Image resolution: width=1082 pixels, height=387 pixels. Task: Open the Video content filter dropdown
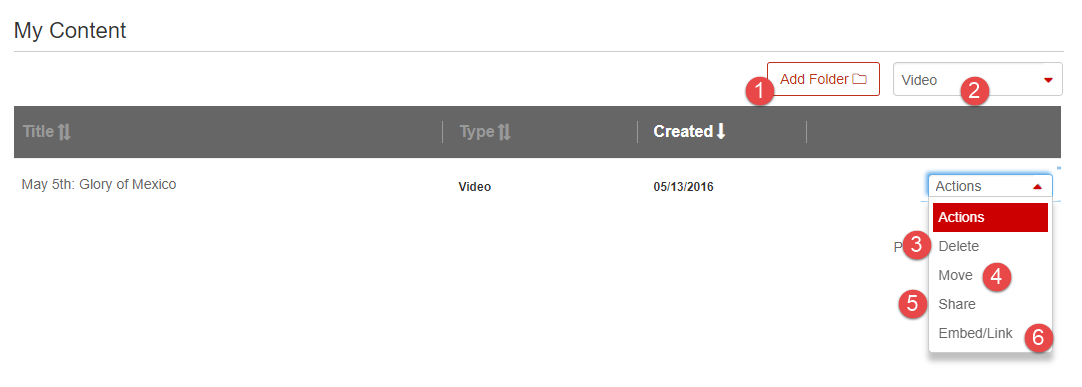point(978,79)
